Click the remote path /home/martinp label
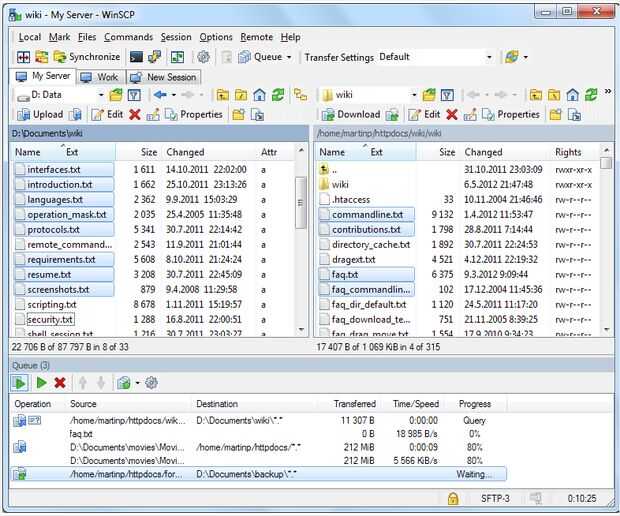The image size is (620, 516). point(379,133)
